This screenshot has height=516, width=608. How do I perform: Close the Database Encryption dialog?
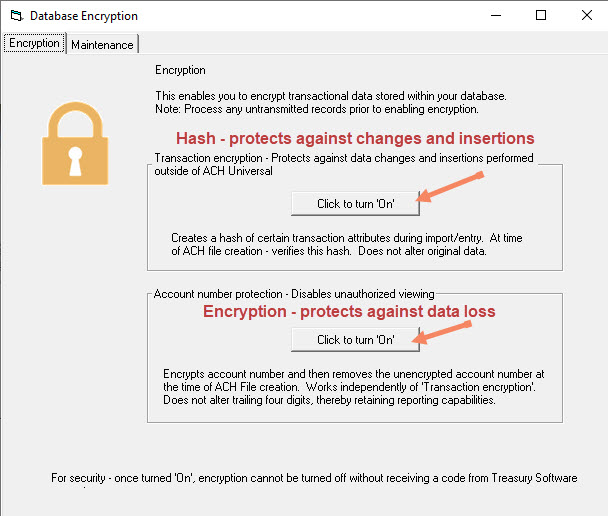[x=587, y=16]
